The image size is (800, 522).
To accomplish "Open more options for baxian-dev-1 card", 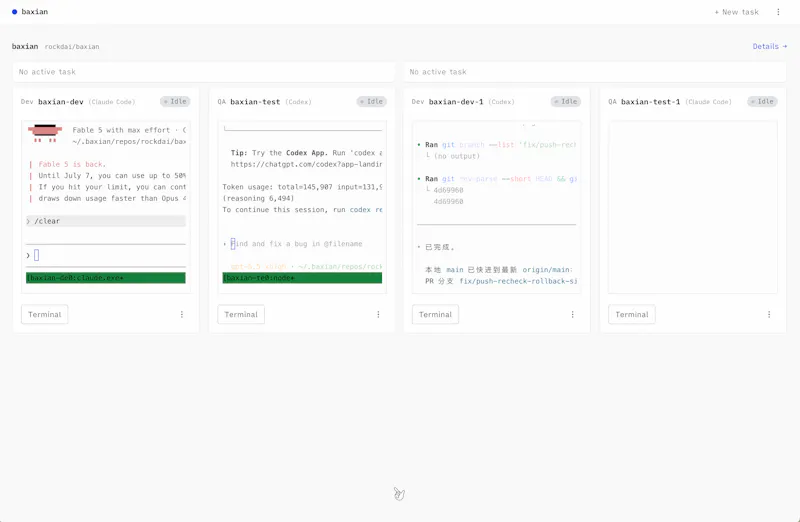I will click(572, 314).
